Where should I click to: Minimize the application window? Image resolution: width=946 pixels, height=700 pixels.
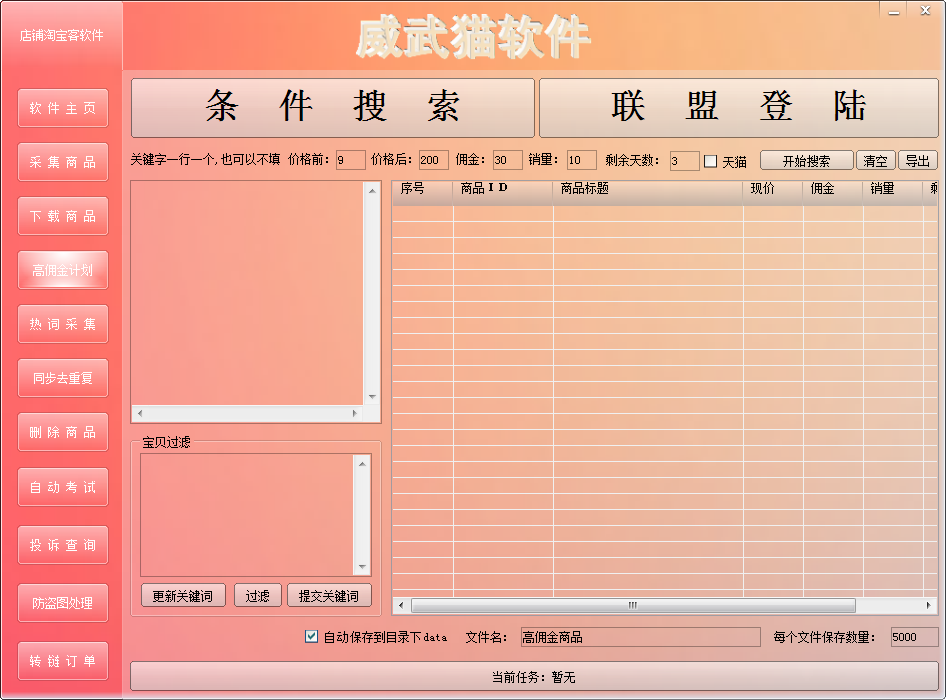[894, 11]
